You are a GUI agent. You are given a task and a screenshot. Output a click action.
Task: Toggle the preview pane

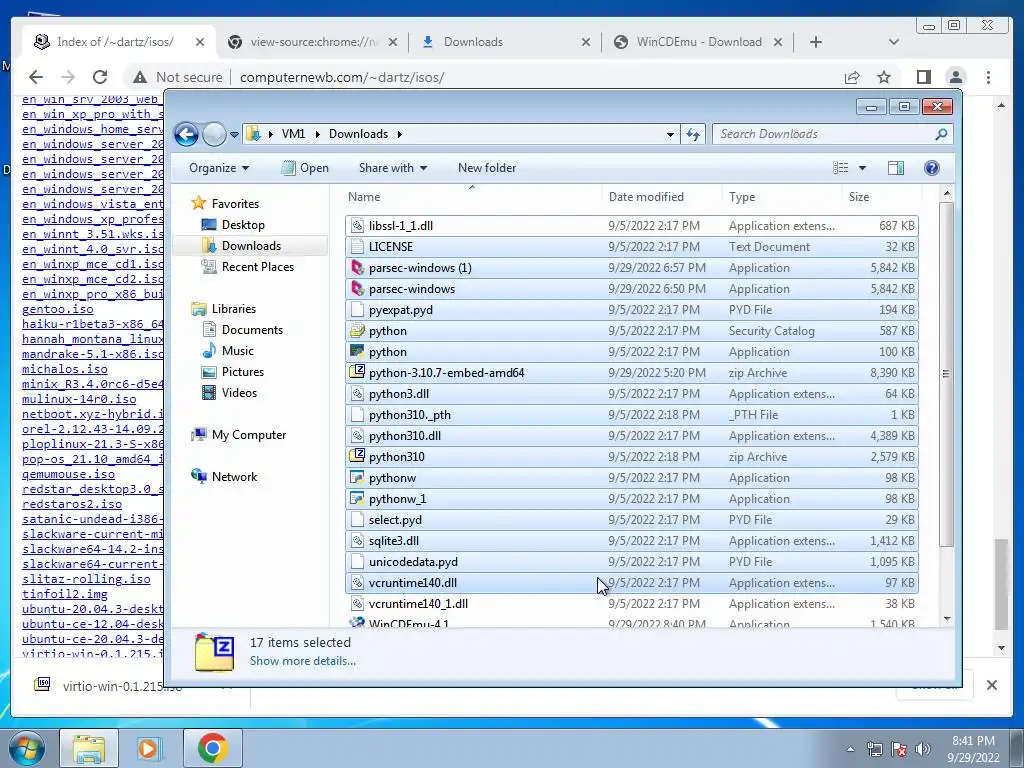(896, 168)
